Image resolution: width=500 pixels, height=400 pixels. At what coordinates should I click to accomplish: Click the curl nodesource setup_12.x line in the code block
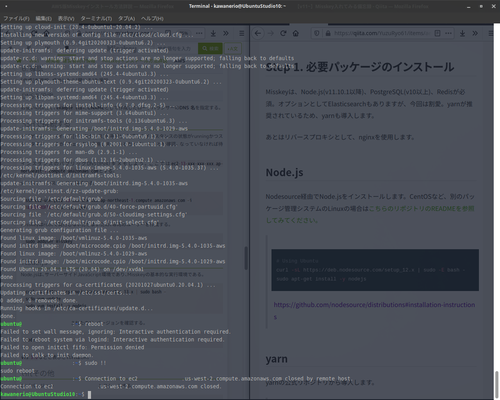(370, 270)
